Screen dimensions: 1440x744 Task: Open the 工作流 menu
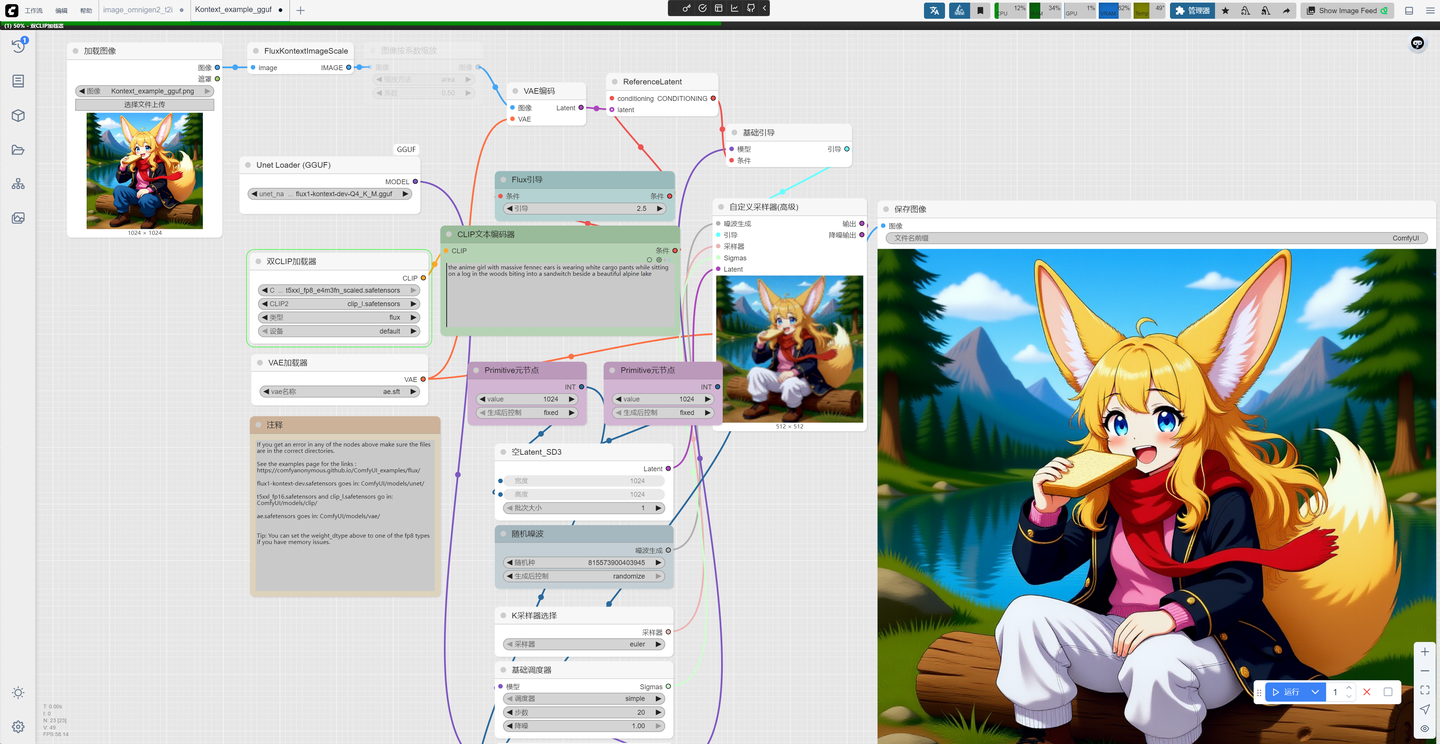click(x=33, y=10)
